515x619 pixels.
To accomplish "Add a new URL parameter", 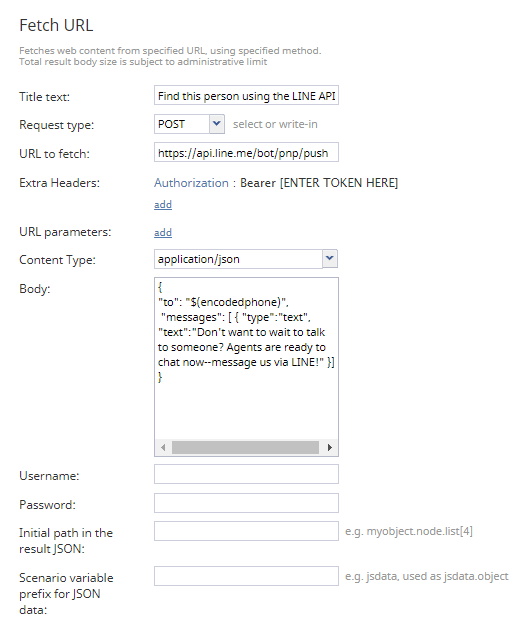I will [163, 232].
